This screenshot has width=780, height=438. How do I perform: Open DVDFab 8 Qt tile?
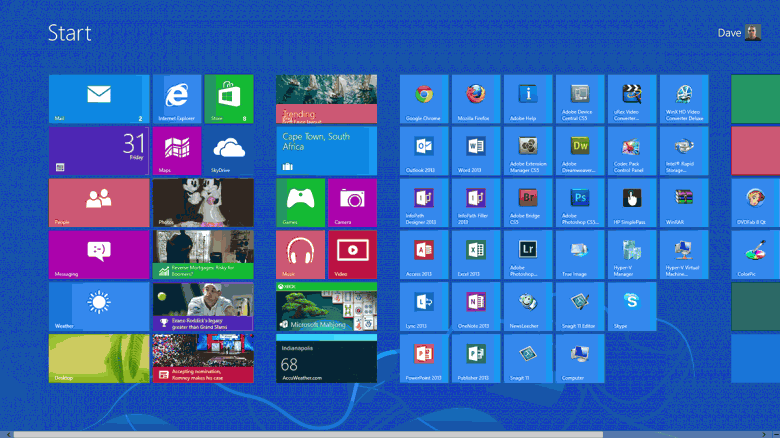756,203
